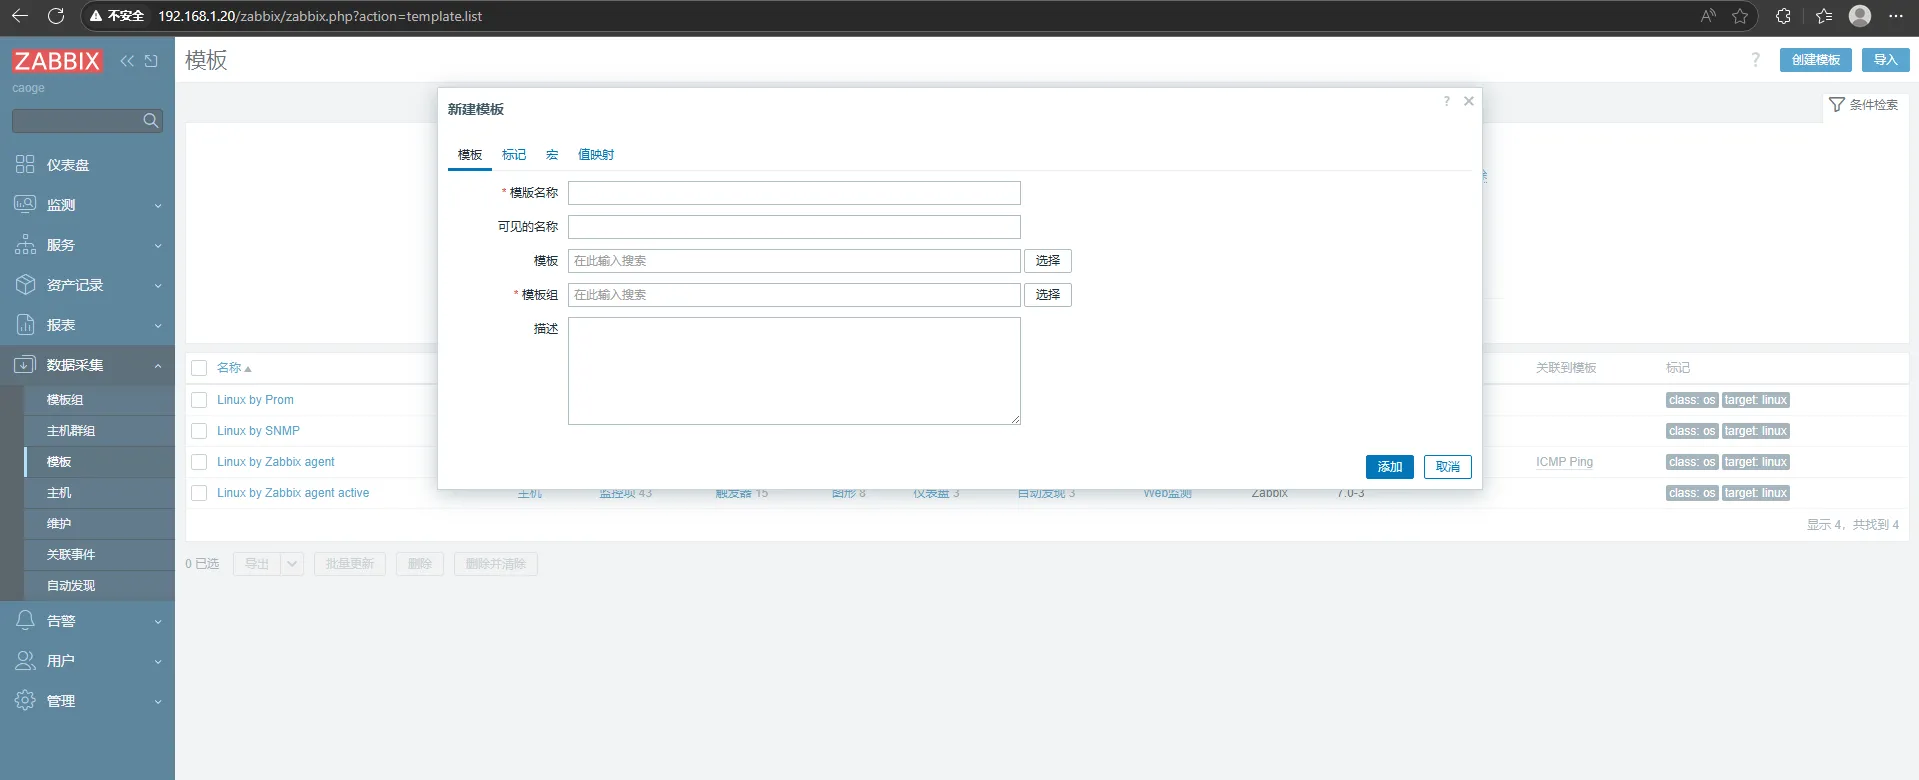Click the 报表 reports icon
1919x780 pixels.
point(25,324)
